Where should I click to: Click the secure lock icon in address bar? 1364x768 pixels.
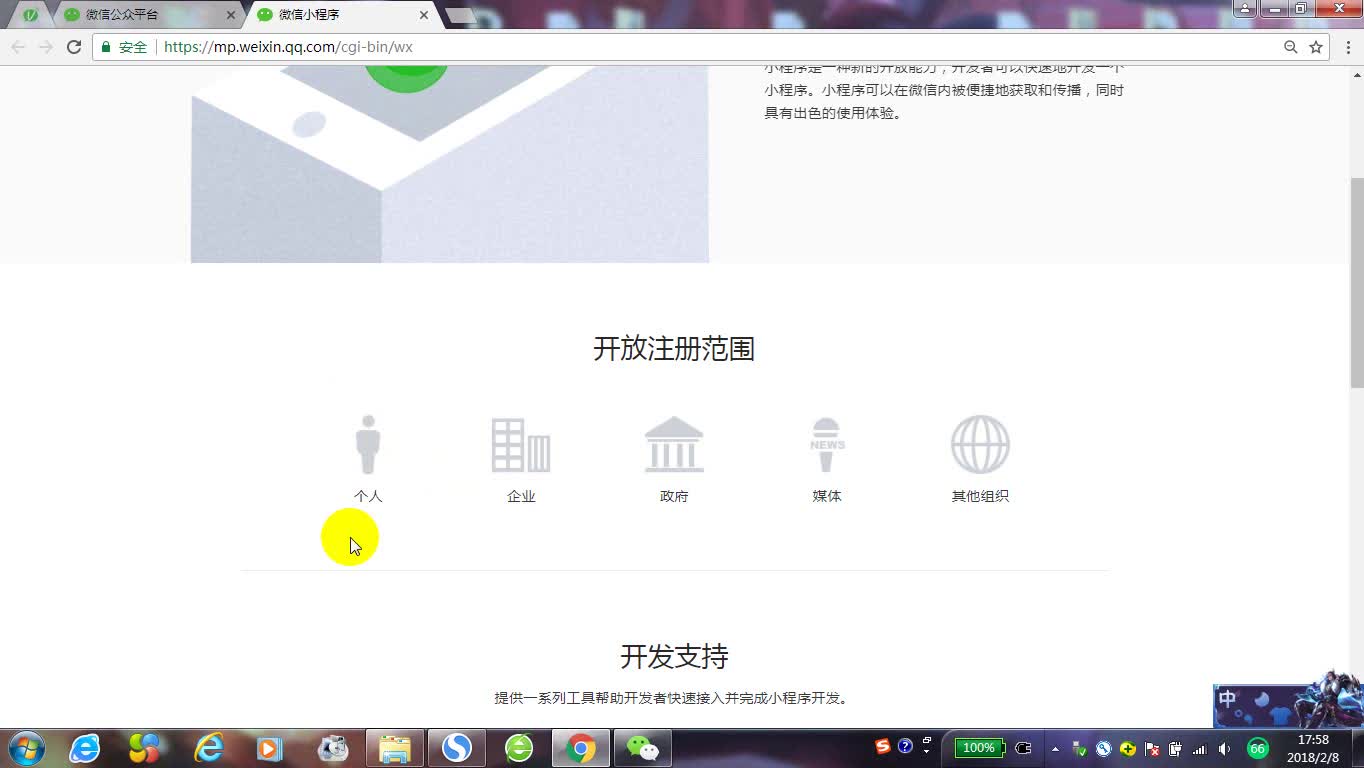click(x=106, y=46)
